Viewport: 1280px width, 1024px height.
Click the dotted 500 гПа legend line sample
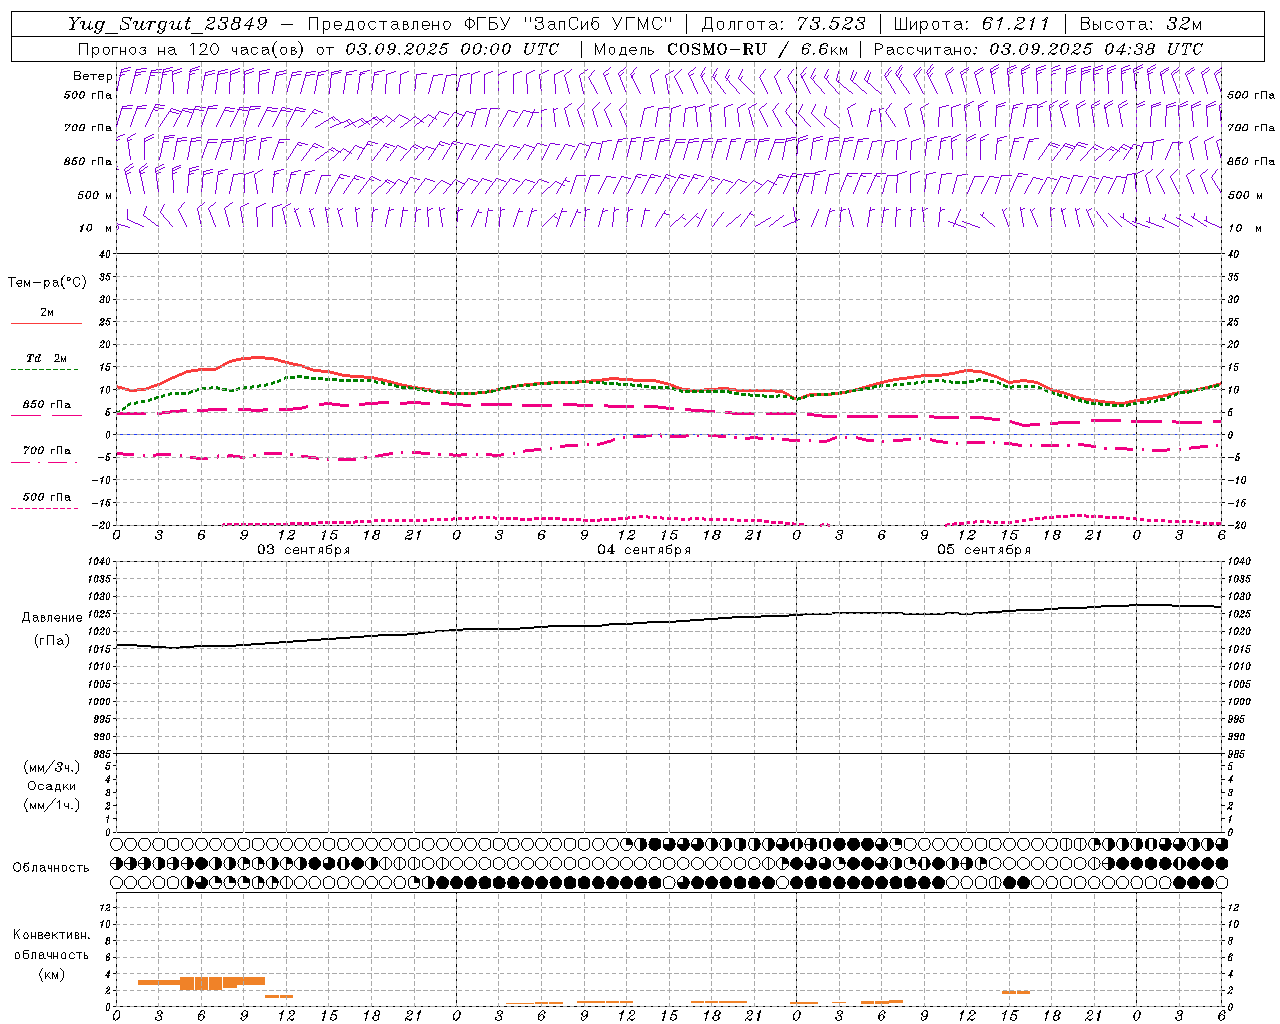pos(45,508)
